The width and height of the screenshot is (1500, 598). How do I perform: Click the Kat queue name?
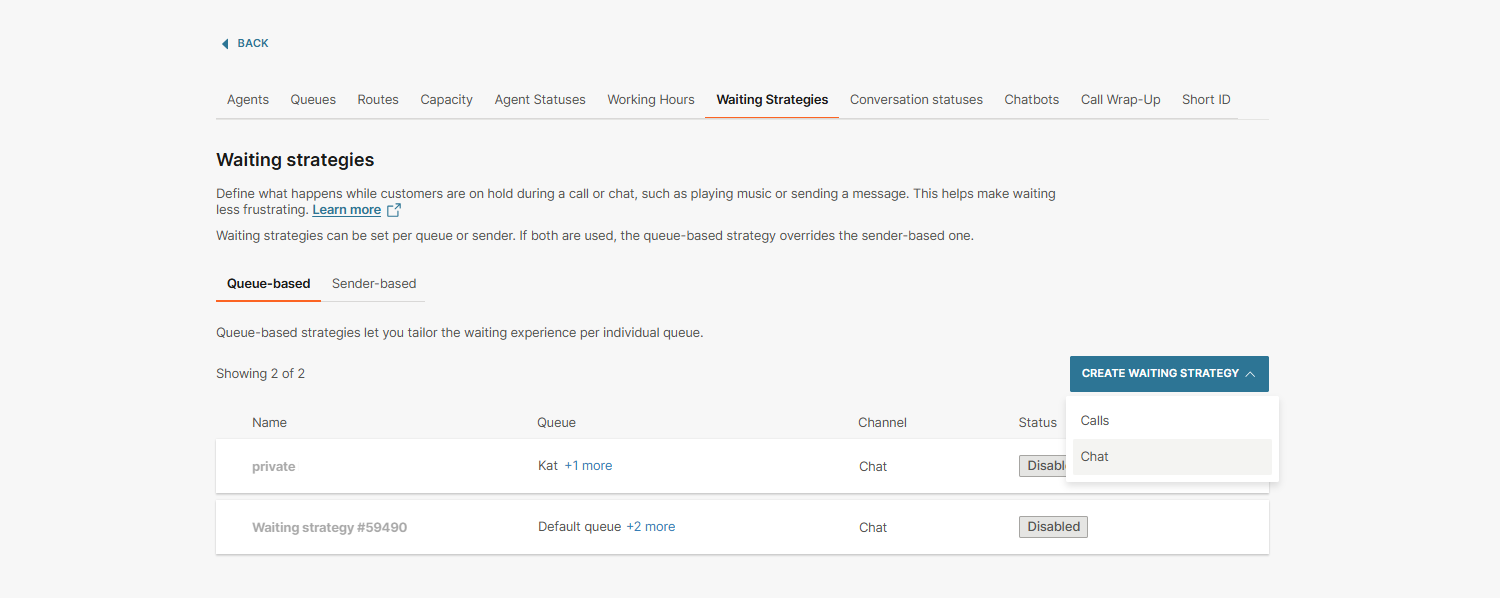click(x=548, y=466)
